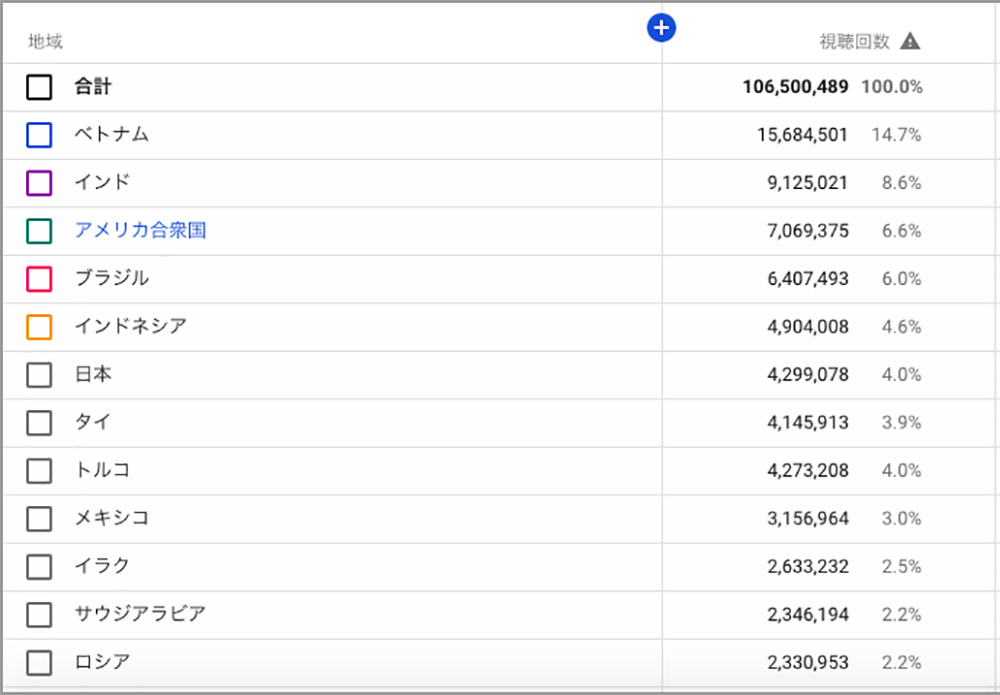This screenshot has width=1000, height=695.
Task: Toggle the green アメリカ合衆国 checkbox
Action: (x=39, y=231)
